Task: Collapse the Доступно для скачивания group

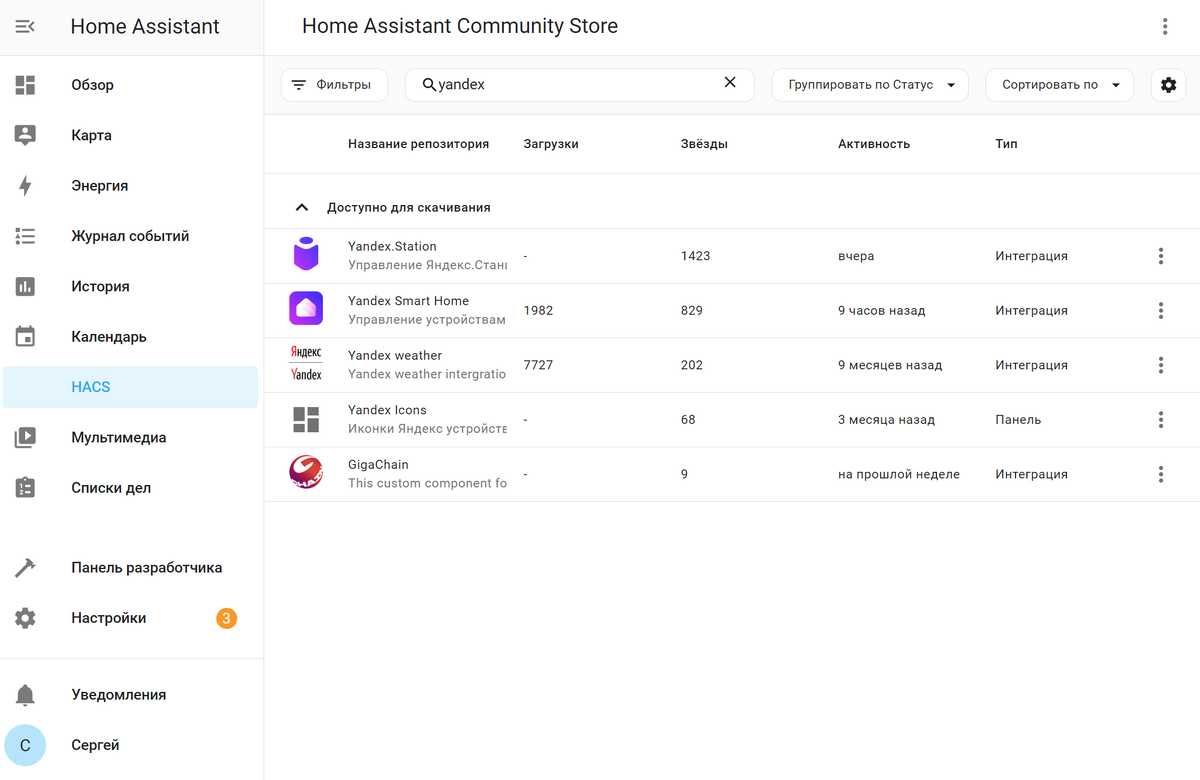Action: tap(301, 208)
